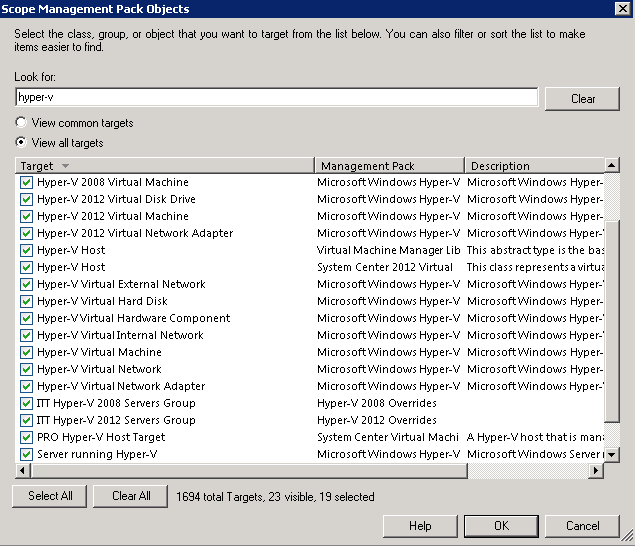
Task: Sort by Description column header
Action: point(535,166)
